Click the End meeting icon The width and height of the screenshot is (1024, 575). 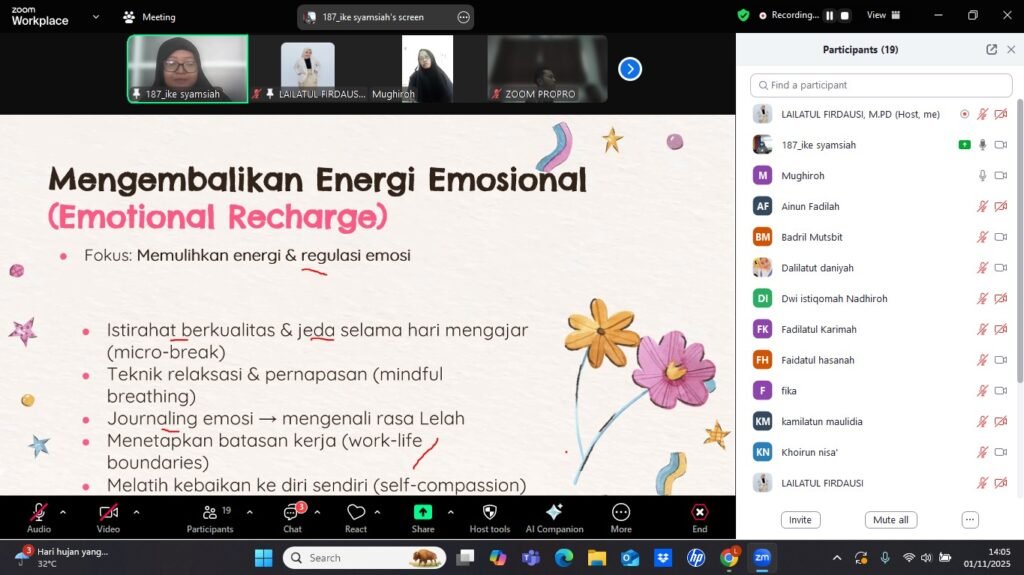pos(699,512)
